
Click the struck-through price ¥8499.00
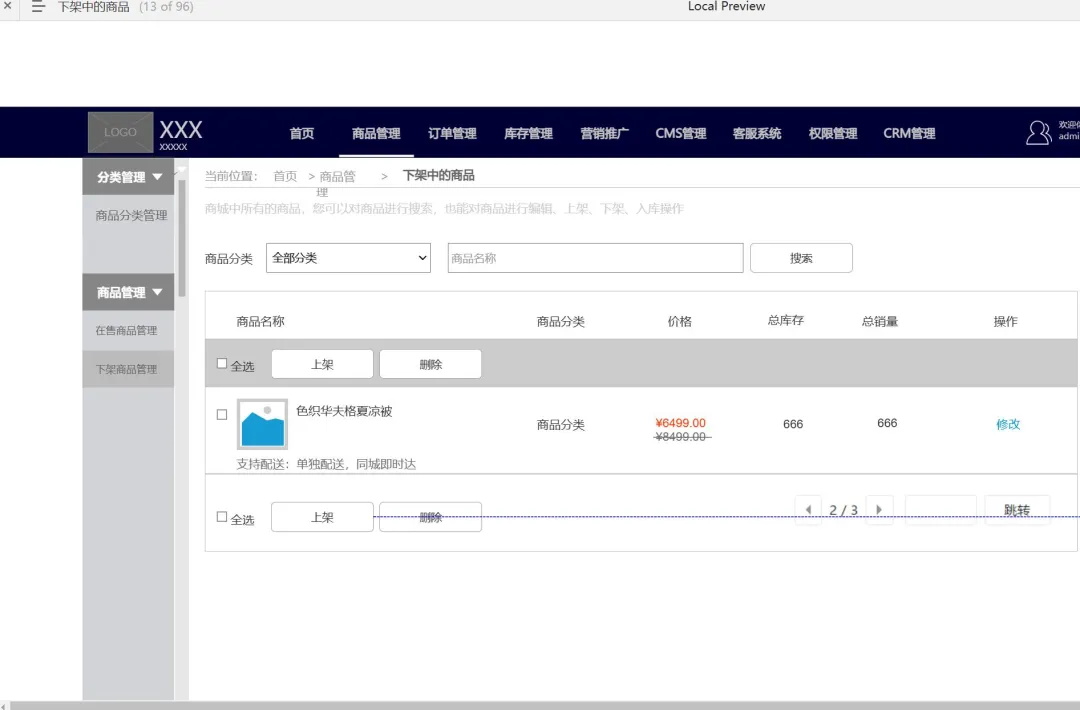682,437
